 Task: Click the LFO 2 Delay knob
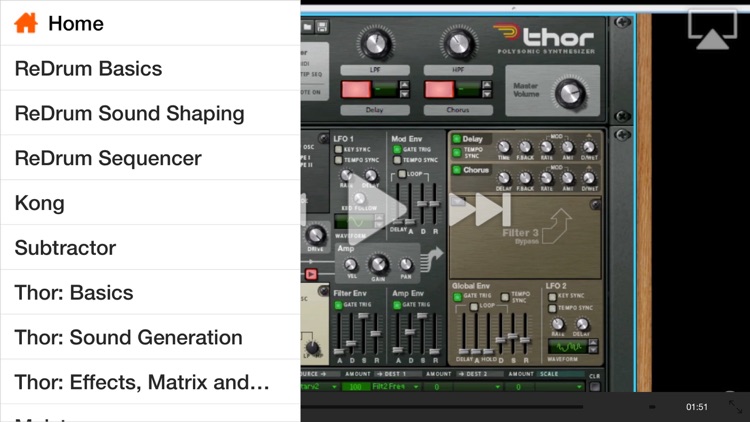582,324
